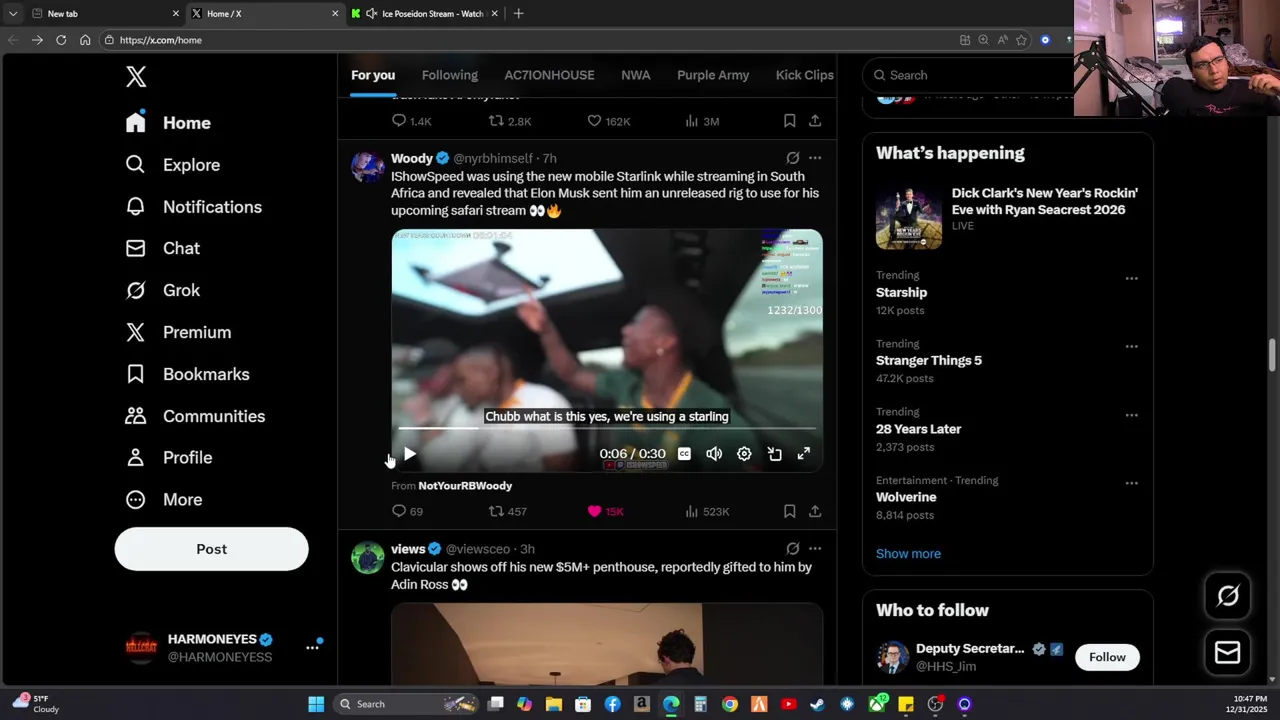The height and width of the screenshot is (720, 1280).
Task: Open Wolverine trend options menu
Action: pyautogui.click(x=1131, y=483)
